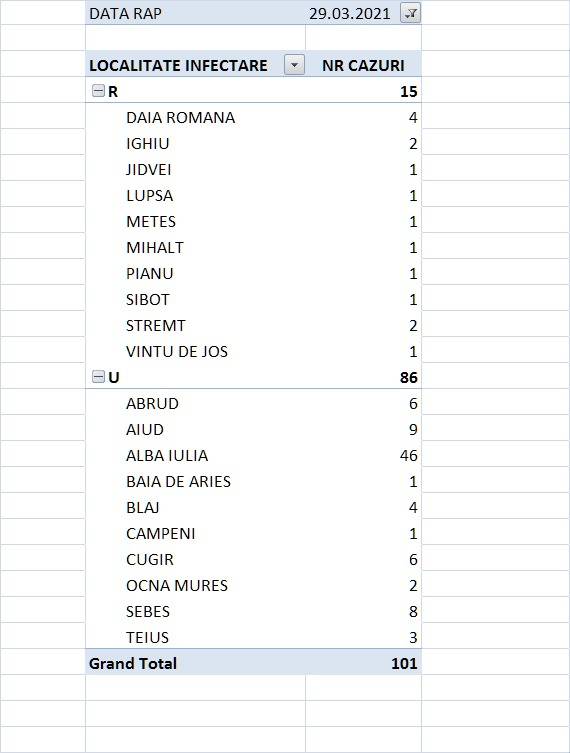This screenshot has width=570, height=753.
Task: Collapse the U group
Action: (98, 376)
